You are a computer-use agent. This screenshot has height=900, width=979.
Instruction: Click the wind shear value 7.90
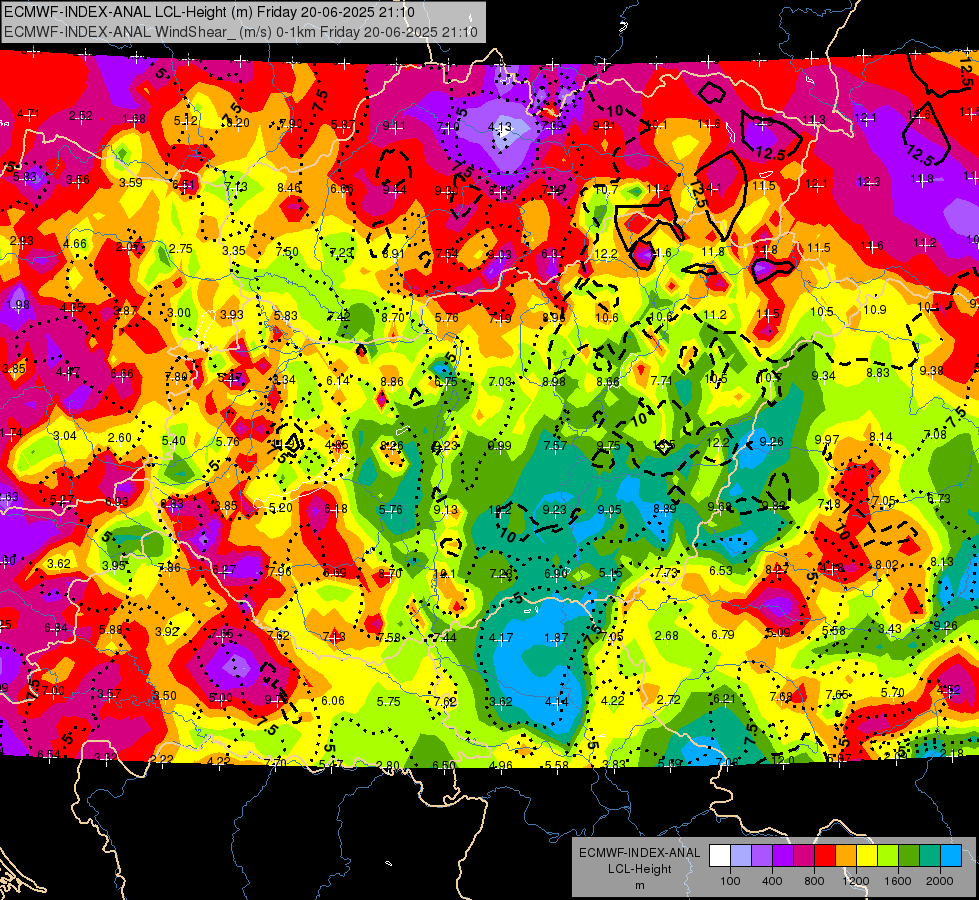pos(291,124)
